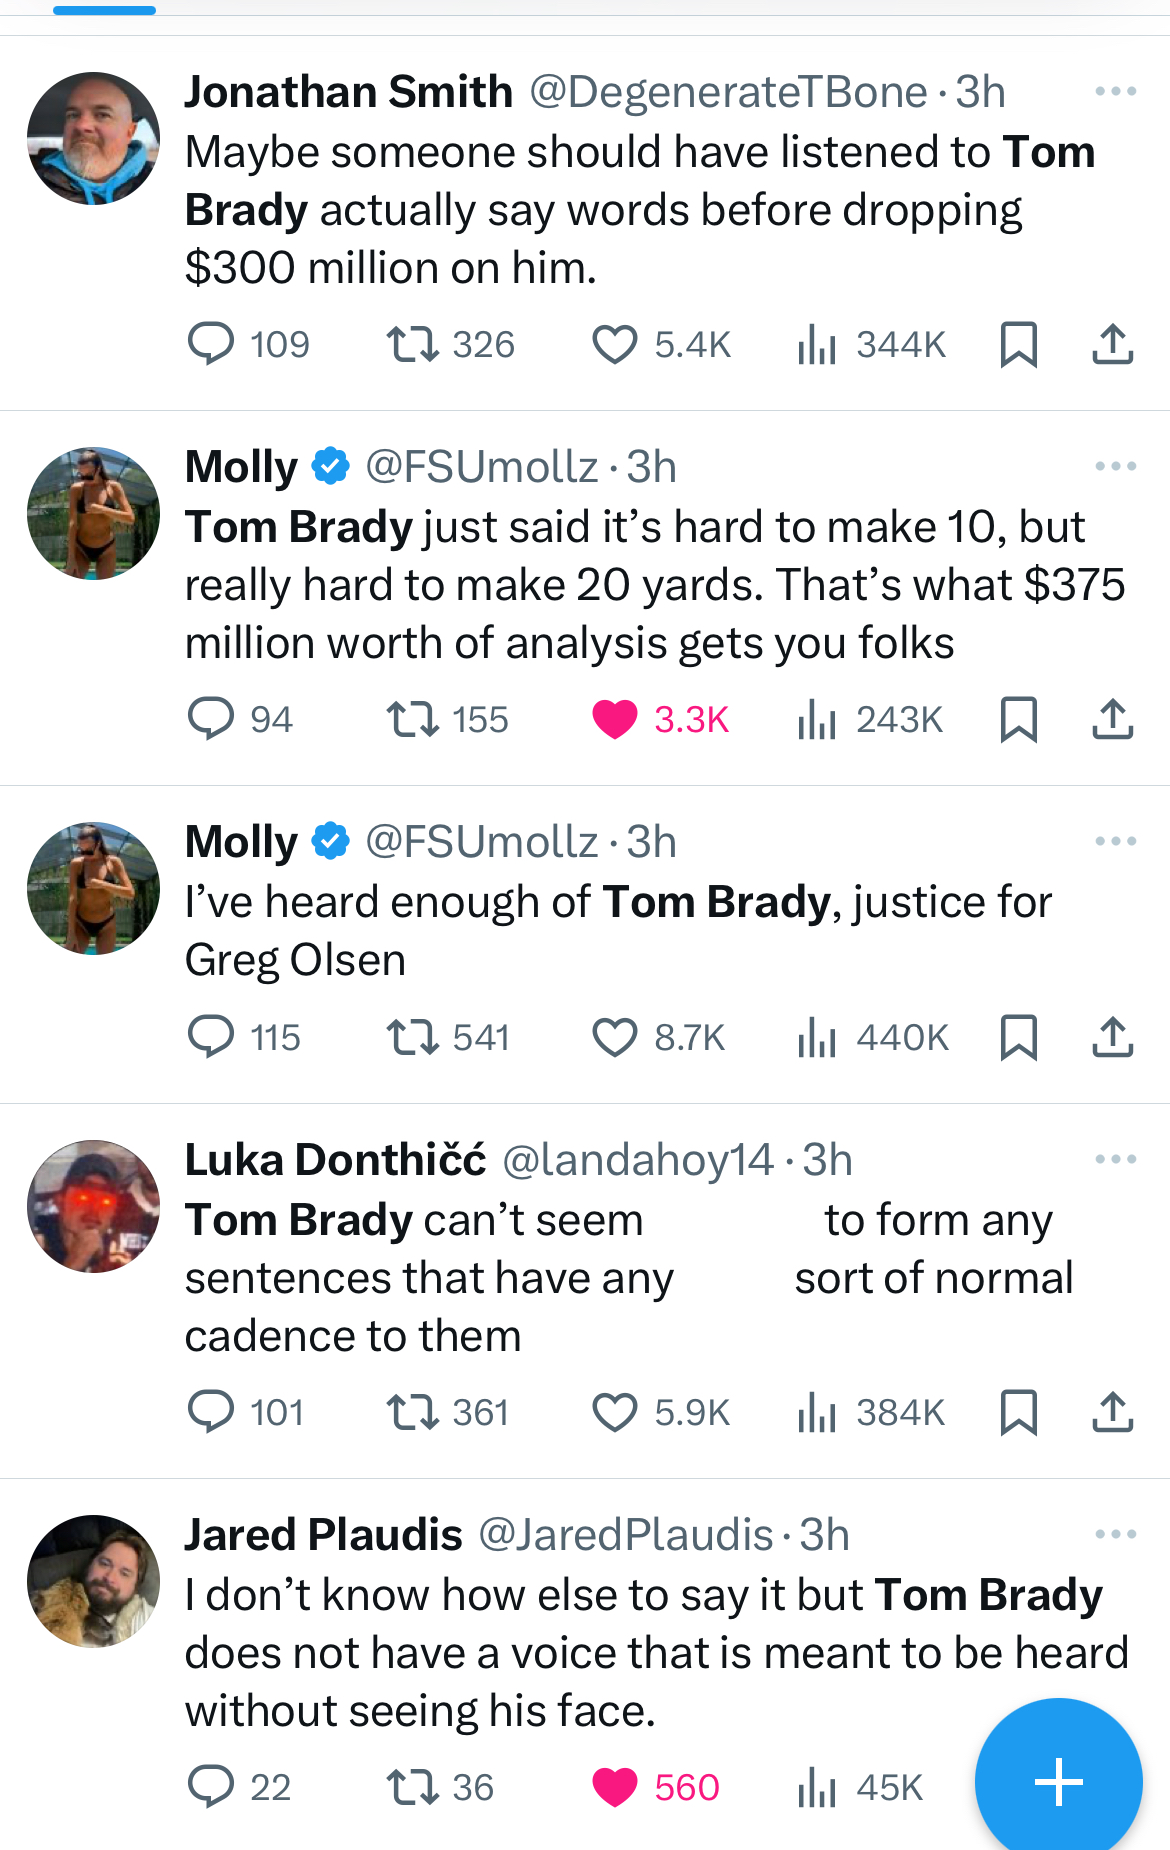This screenshot has width=1170, height=1850.
Task: Share Molly's $375 million analysis tweet
Action: click(1112, 720)
